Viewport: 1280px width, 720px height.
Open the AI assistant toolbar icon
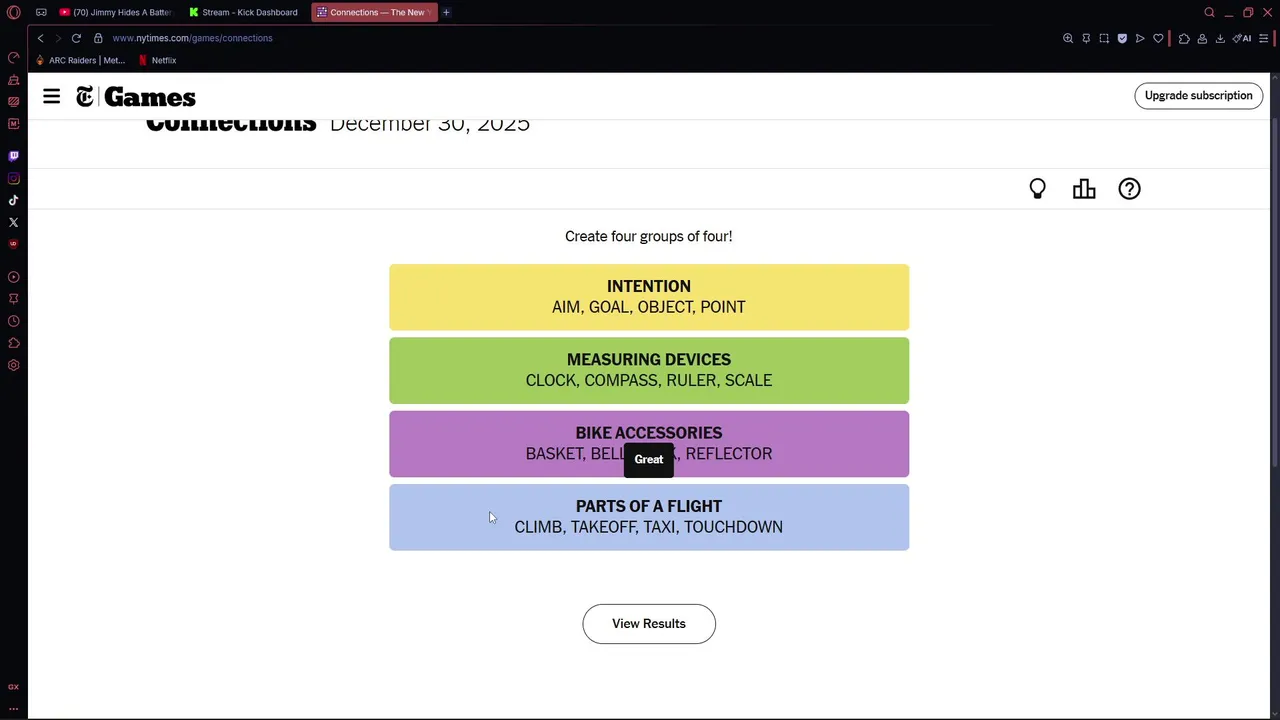click(x=1243, y=38)
